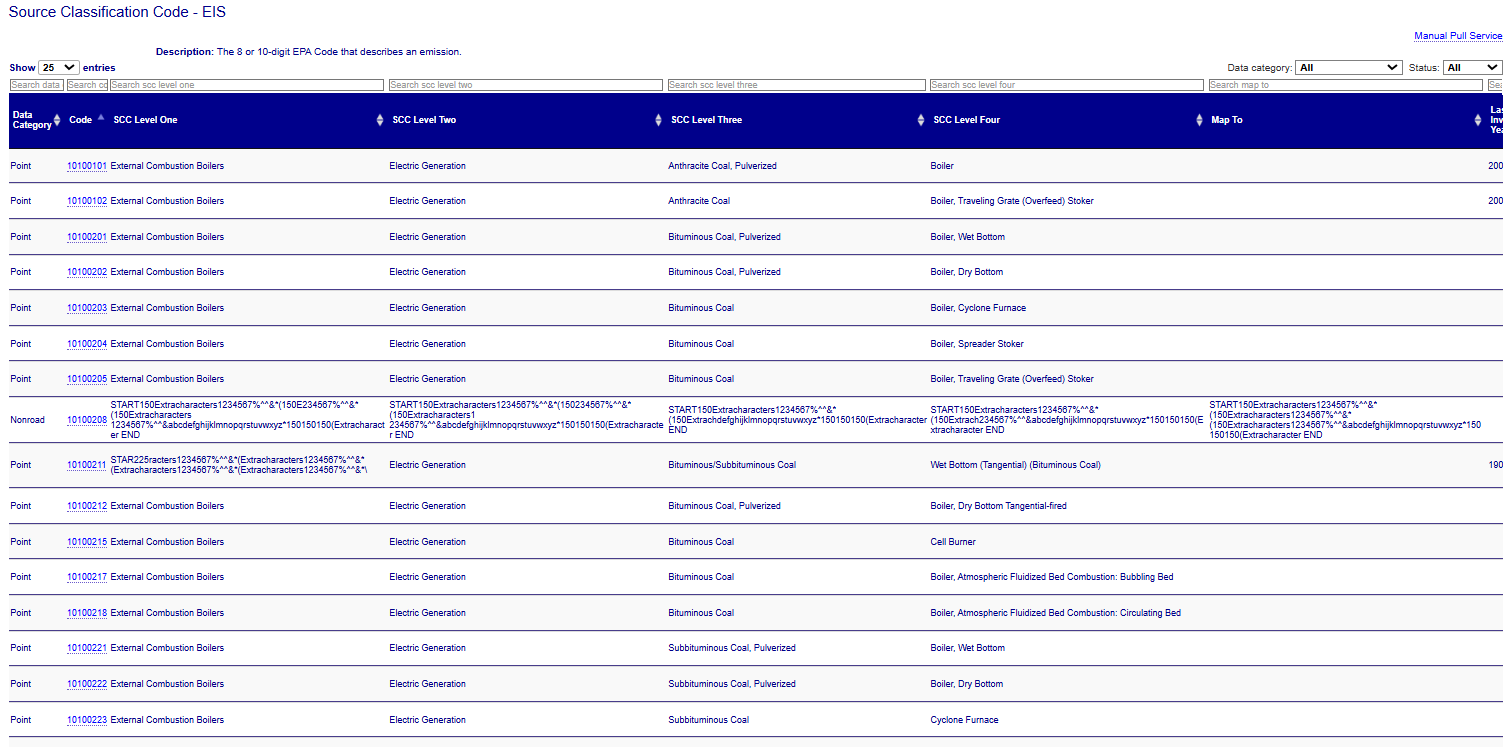This screenshot has width=1511, height=747.
Task: Open the Show entries dropdown
Action: coord(58,67)
